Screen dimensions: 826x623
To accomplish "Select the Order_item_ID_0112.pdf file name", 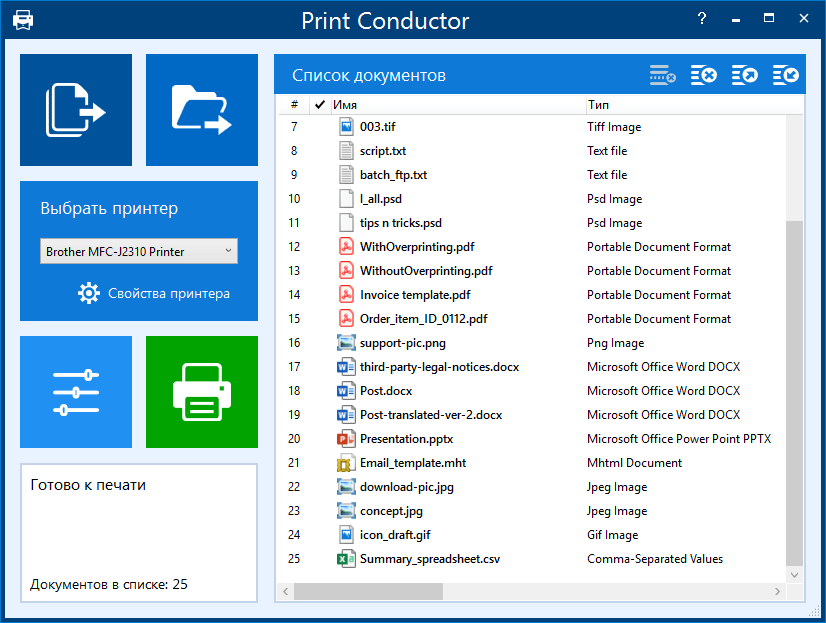I will tap(424, 319).
